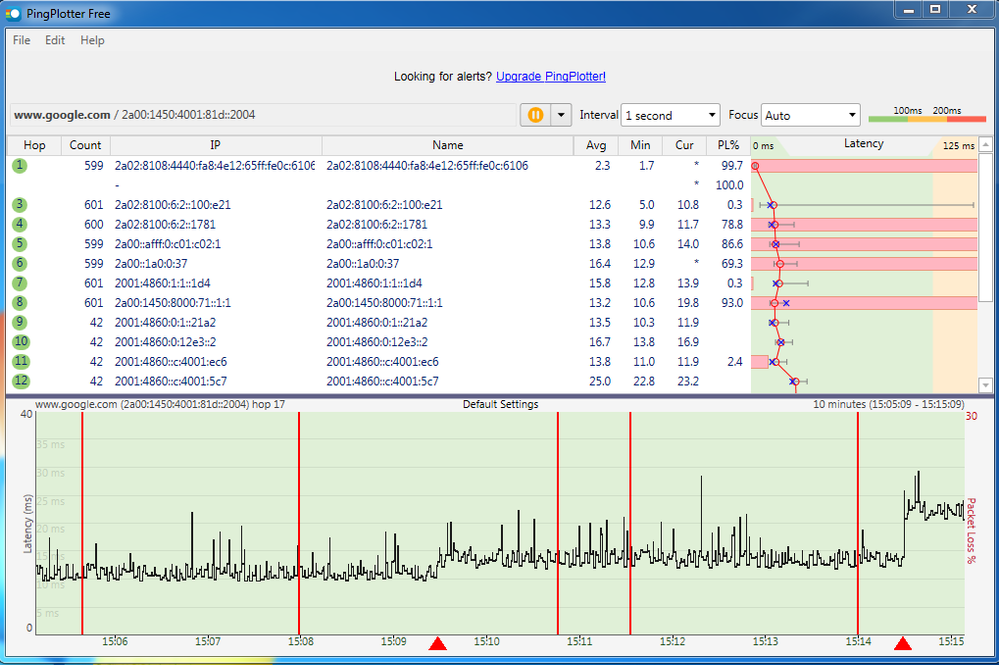
Task: Open the File menu
Action: (x=21, y=41)
